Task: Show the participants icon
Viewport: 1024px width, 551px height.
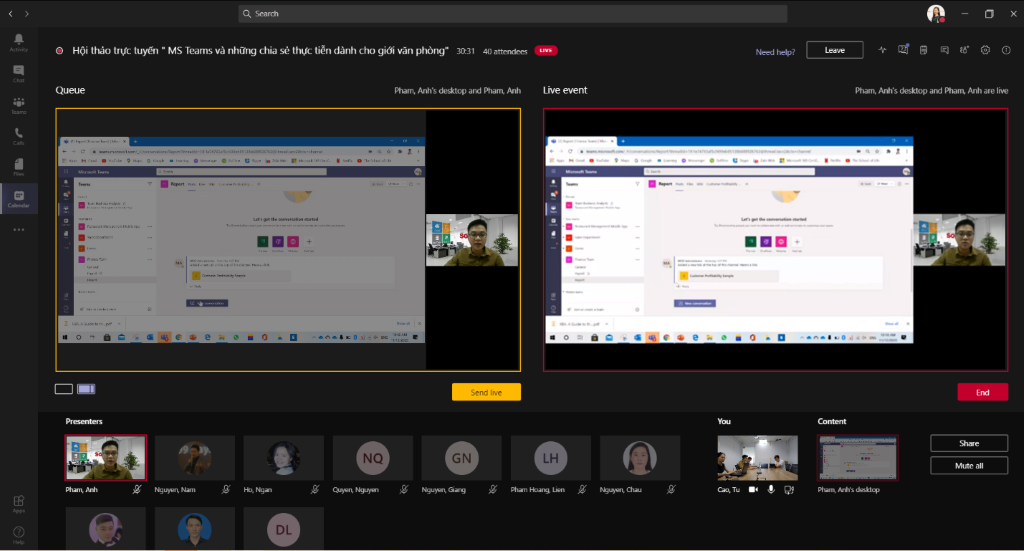Action: click(x=964, y=50)
